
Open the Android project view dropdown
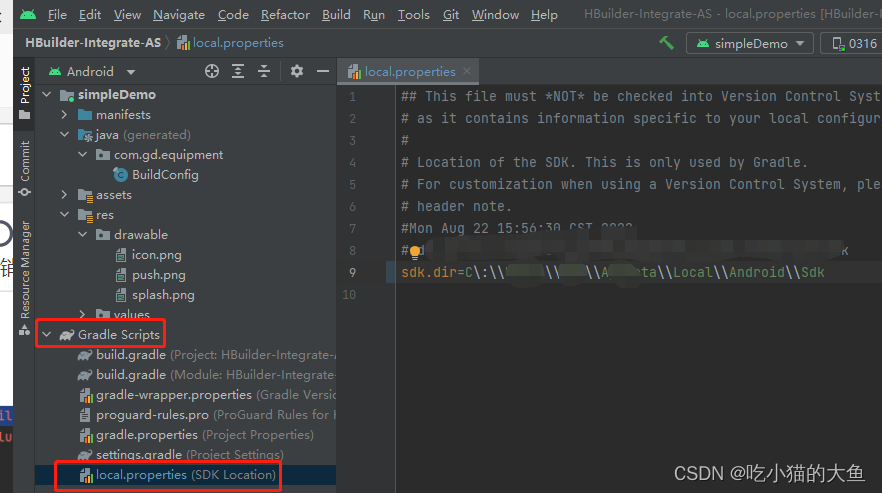(92, 71)
